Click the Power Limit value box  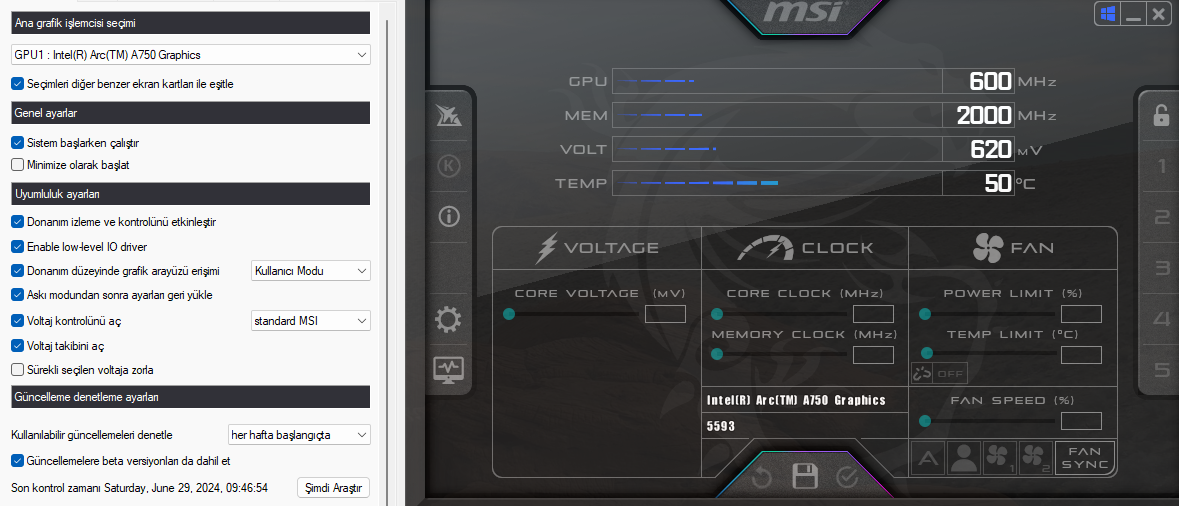click(x=1081, y=314)
